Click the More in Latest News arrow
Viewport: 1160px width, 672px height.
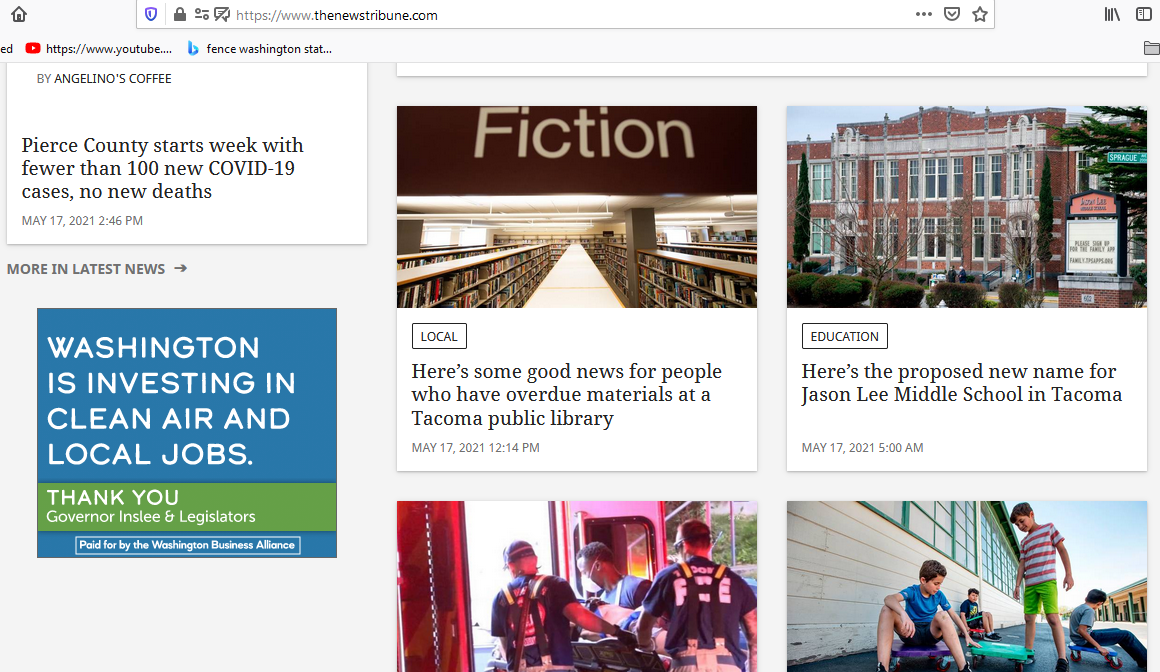(x=181, y=268)
